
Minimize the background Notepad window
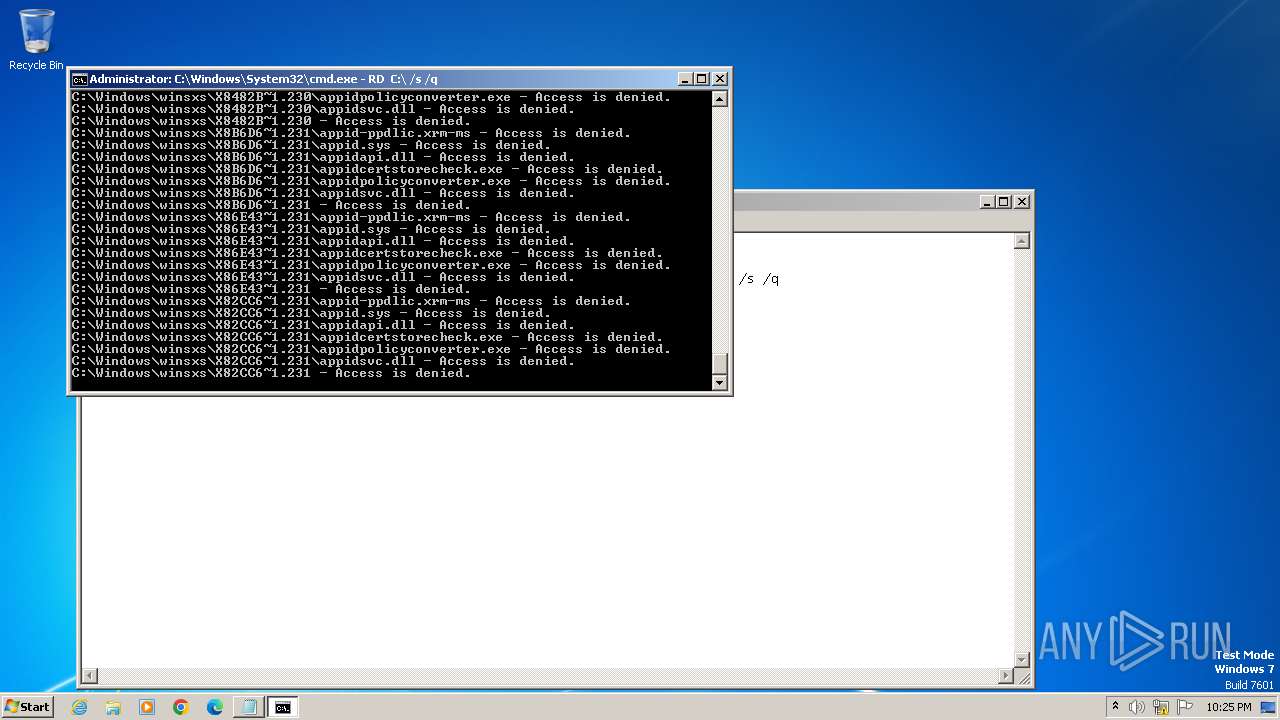tap(988, 201)
